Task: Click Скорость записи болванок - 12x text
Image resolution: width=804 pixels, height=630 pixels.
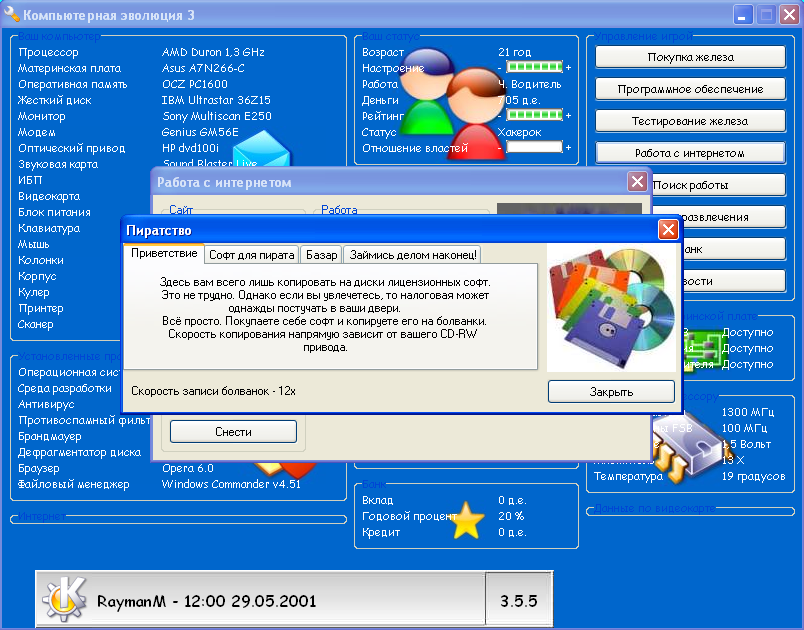Action: click(x=213, y=391)
